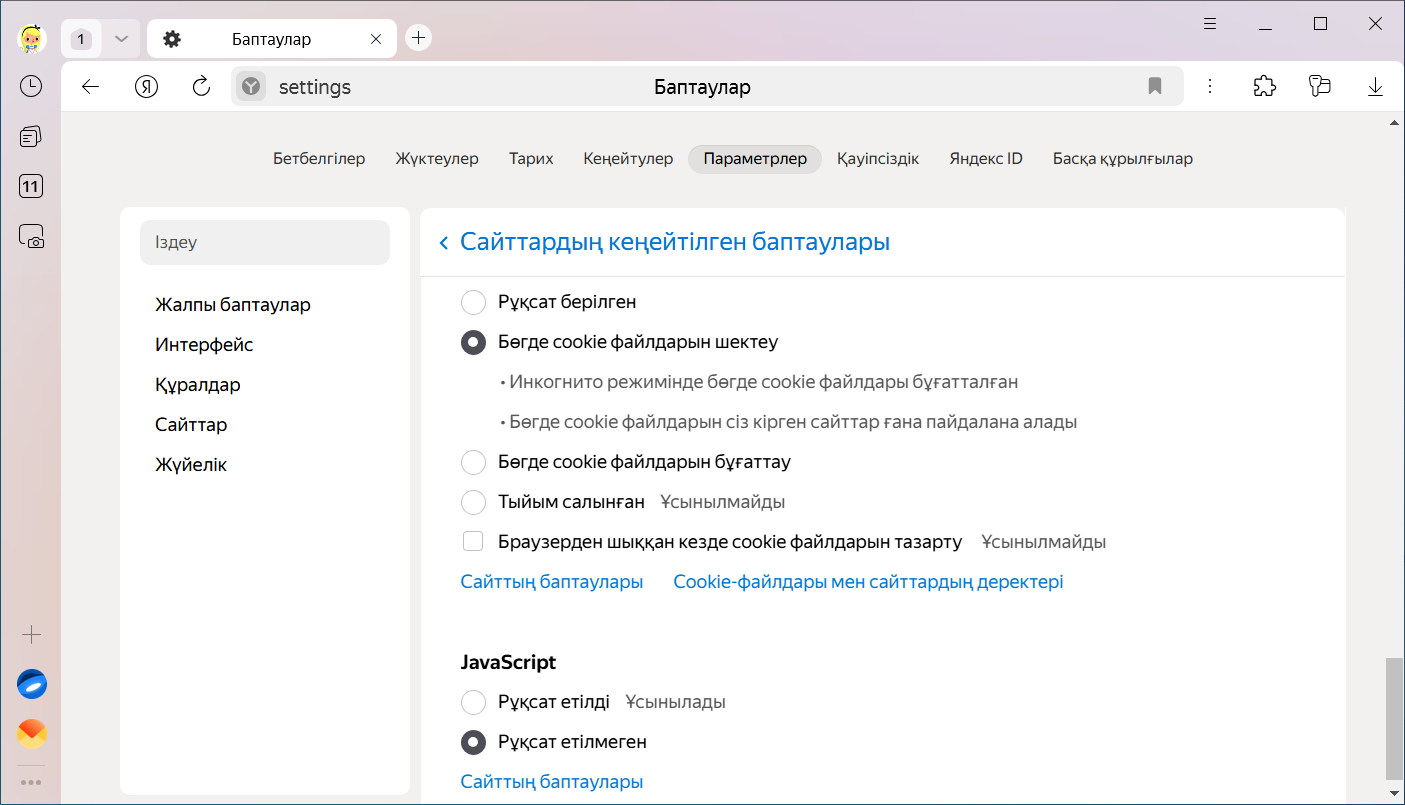Open 'Сайттың баптаулары' link under JavaScript
Viewport: 1405px width, 805px height.
click(551, 782)
